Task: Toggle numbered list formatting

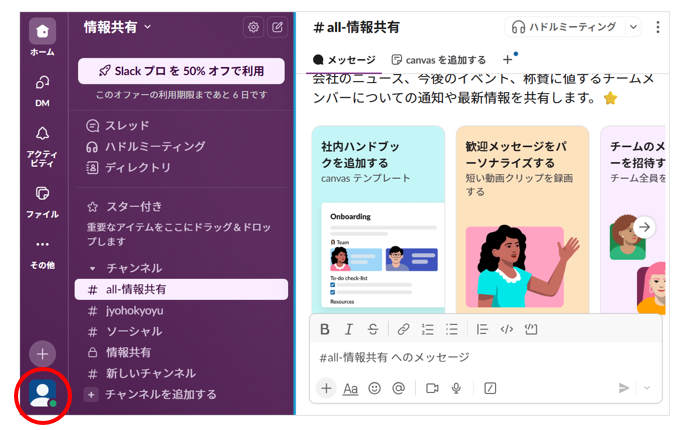Action: click(428, 329)
